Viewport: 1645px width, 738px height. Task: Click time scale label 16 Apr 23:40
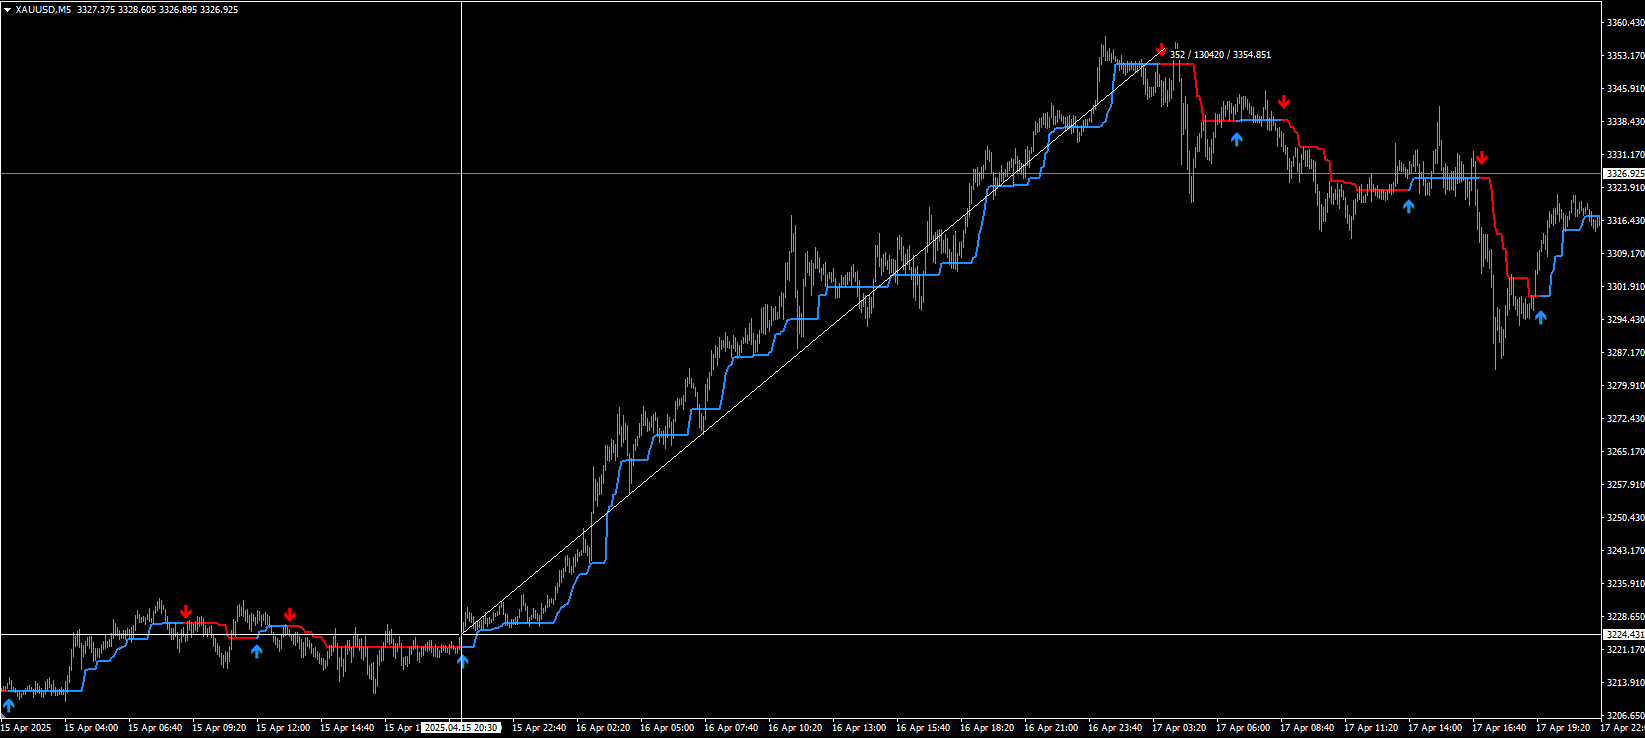pyautogui.click(x=1115, y=728)
